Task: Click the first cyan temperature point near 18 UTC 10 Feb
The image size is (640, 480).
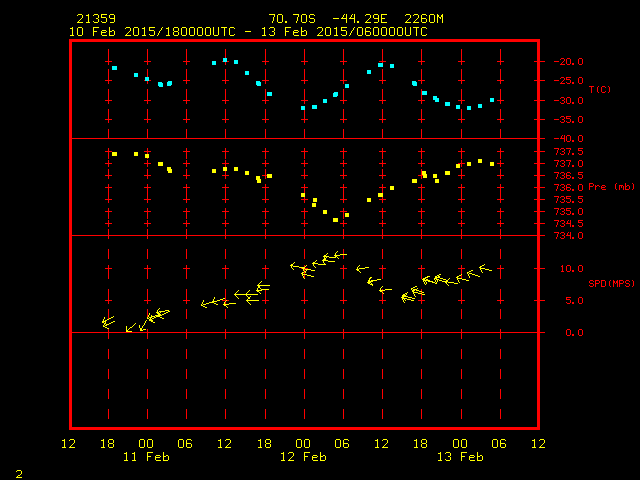Action: tap(115, 68)
